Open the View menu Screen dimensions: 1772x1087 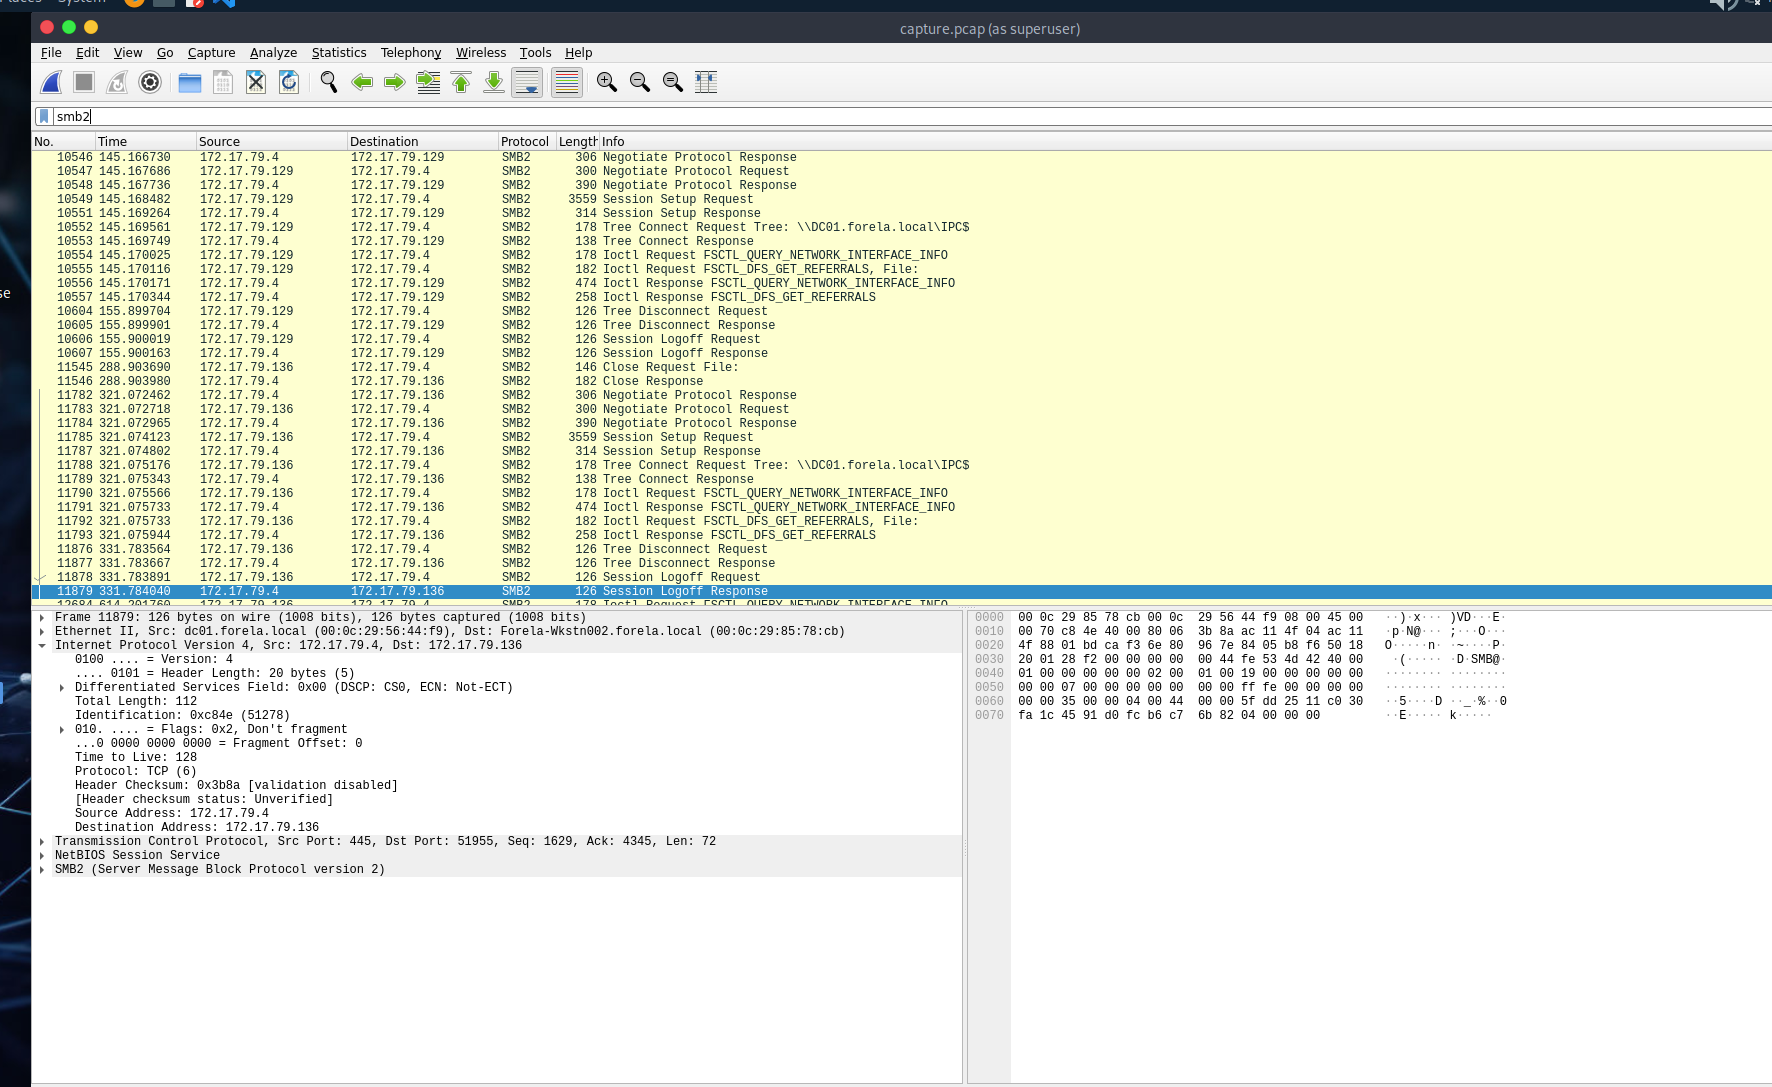(x=128, y=53)
